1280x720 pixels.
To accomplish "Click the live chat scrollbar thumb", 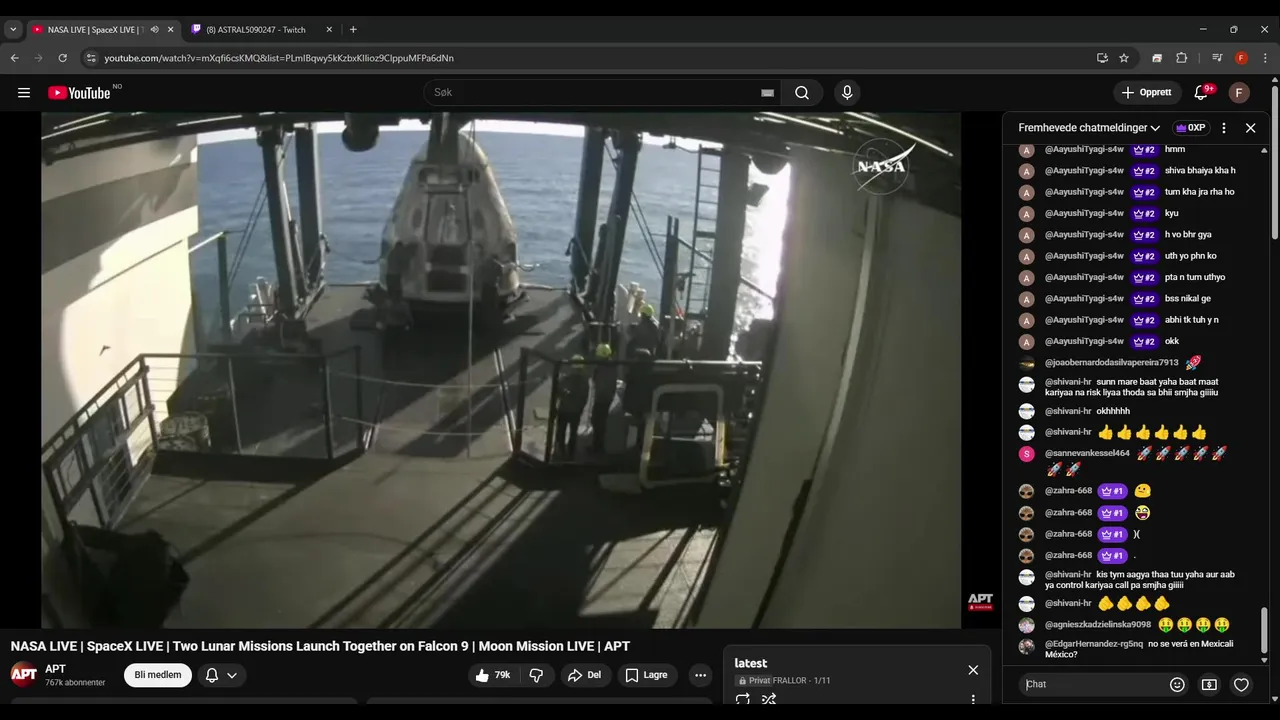I will (x=1264, y=631).
